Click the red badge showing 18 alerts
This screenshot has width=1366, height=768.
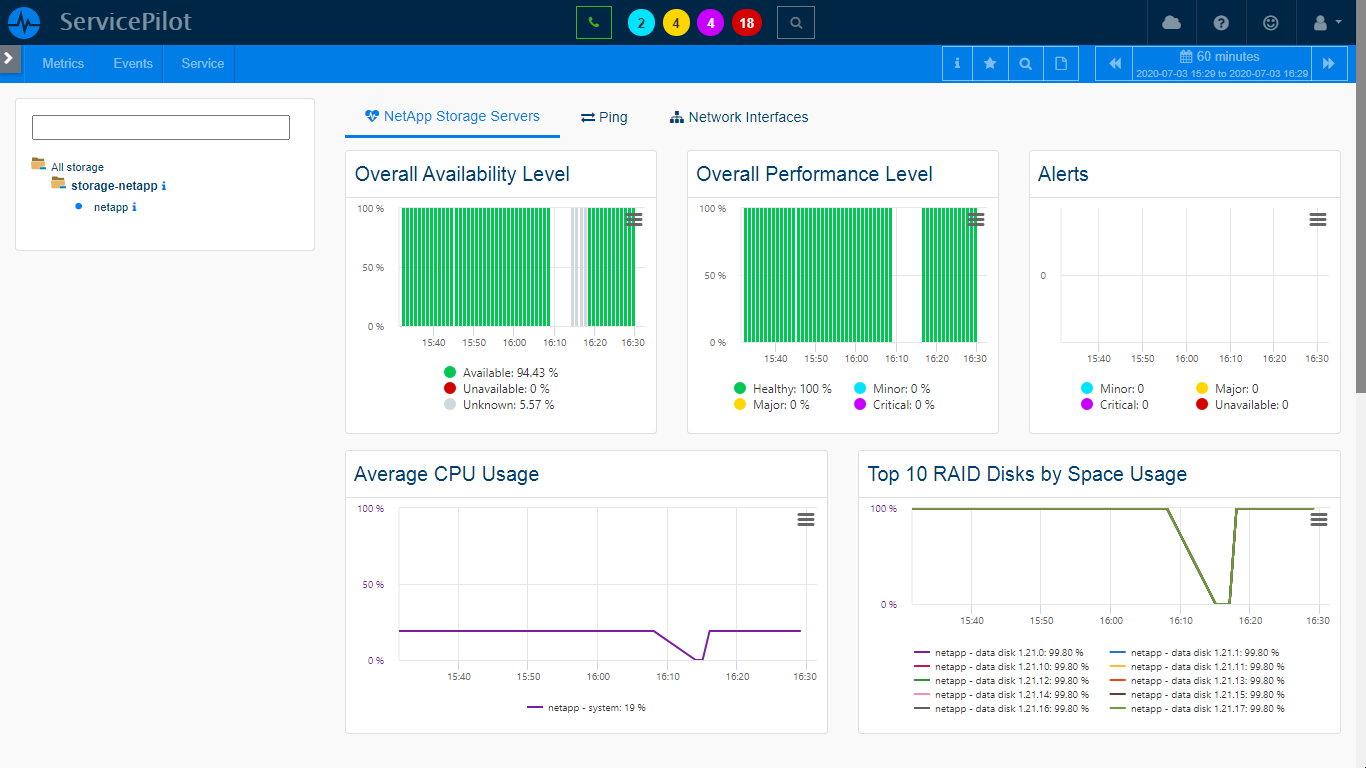746,22
